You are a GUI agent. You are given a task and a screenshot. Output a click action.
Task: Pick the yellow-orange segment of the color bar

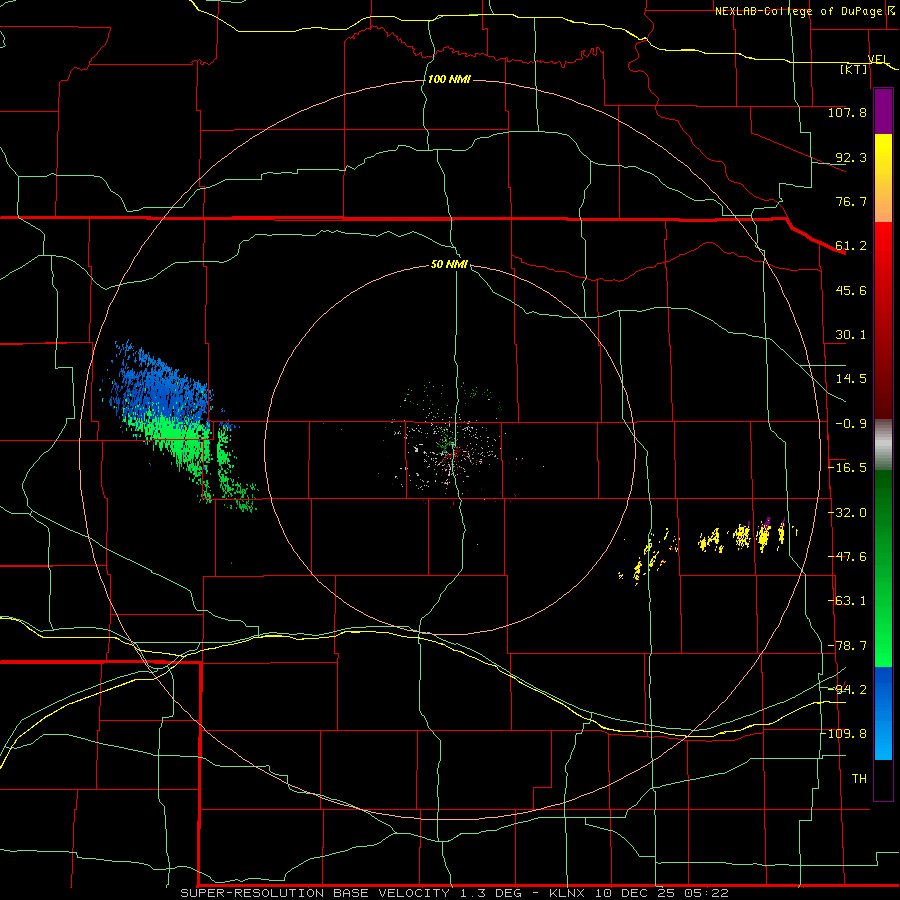tap(883, 179)
